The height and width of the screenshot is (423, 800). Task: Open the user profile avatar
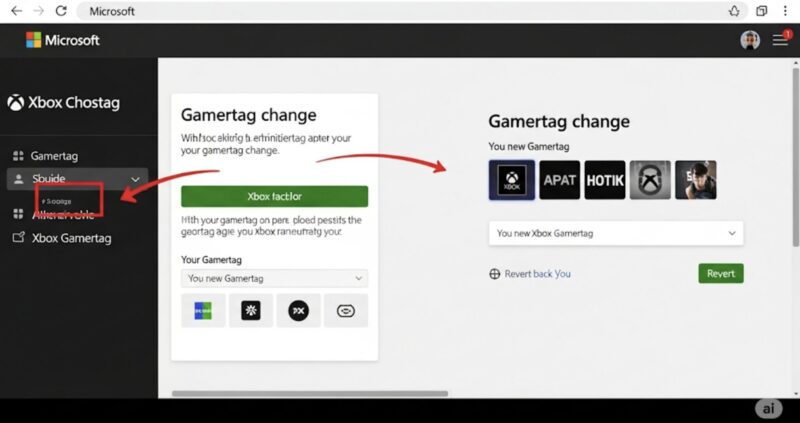pos(750,40)
